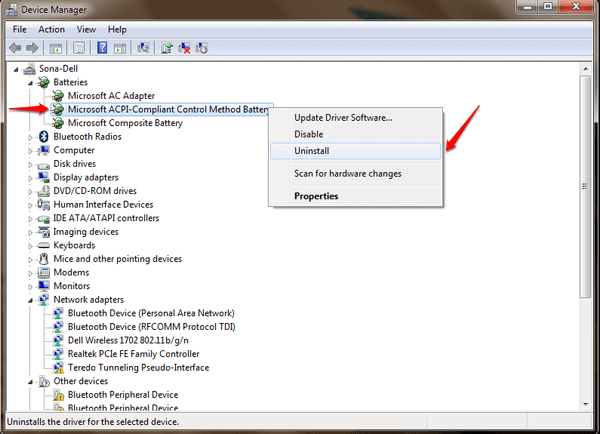600x434 pixels.
Task: Select Update Driver Software in context menu
Action: [342, 118]
